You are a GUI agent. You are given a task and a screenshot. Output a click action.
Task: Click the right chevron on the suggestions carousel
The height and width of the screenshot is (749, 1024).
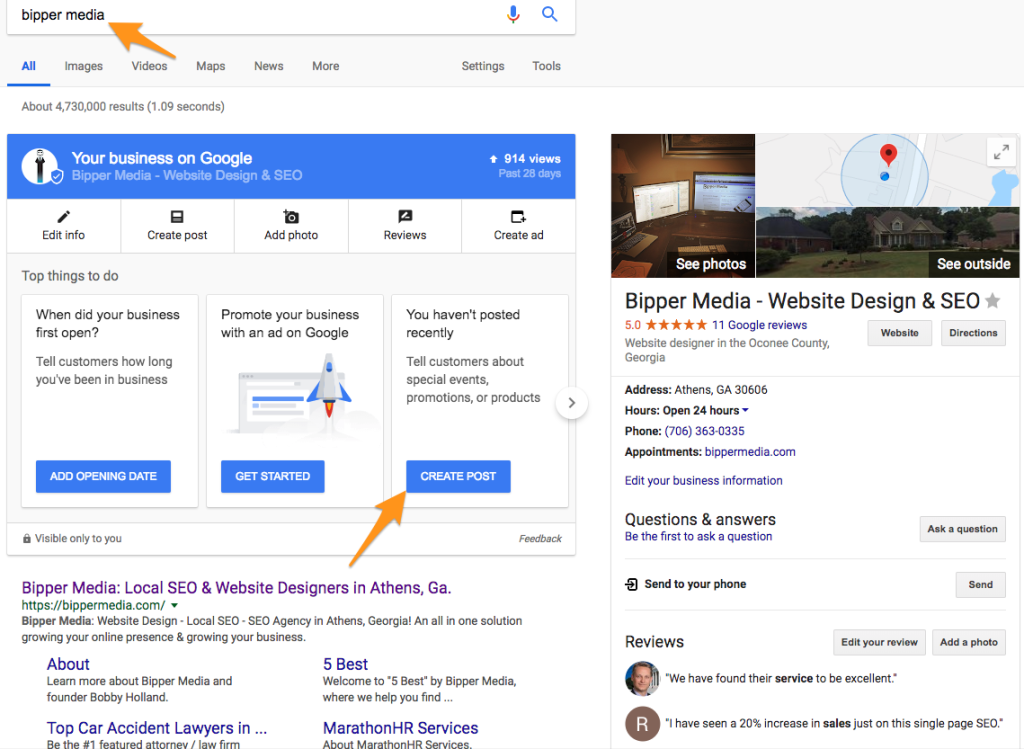(571, 403)
